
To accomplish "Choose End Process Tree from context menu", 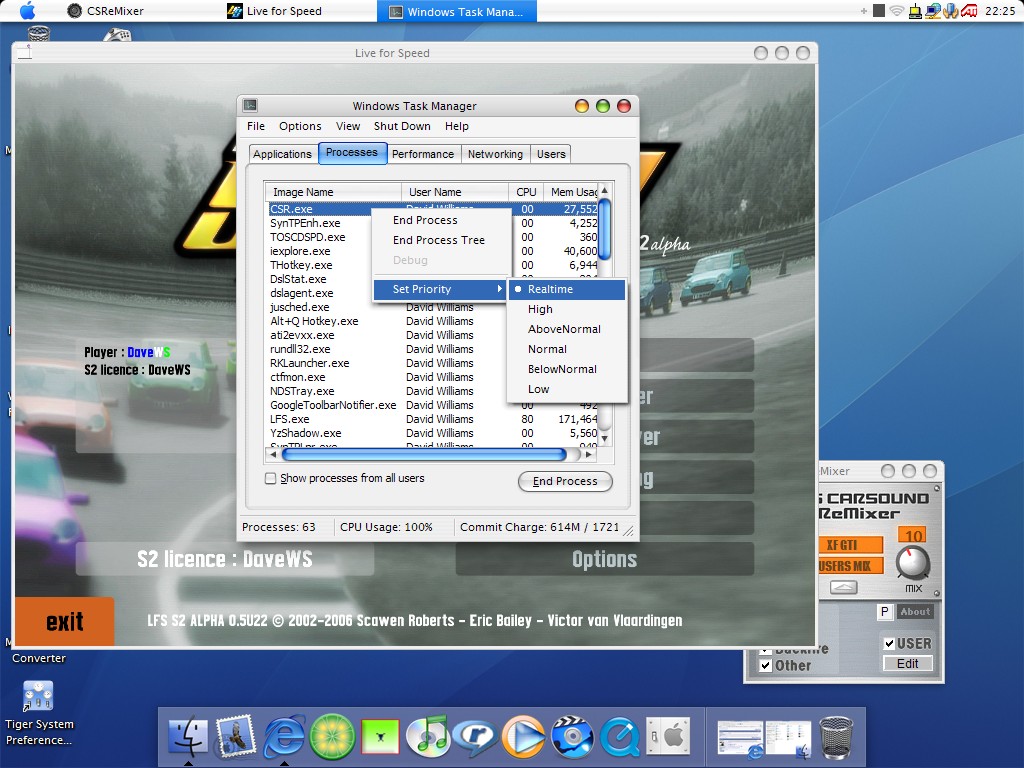I will click(x=441, y=240).
